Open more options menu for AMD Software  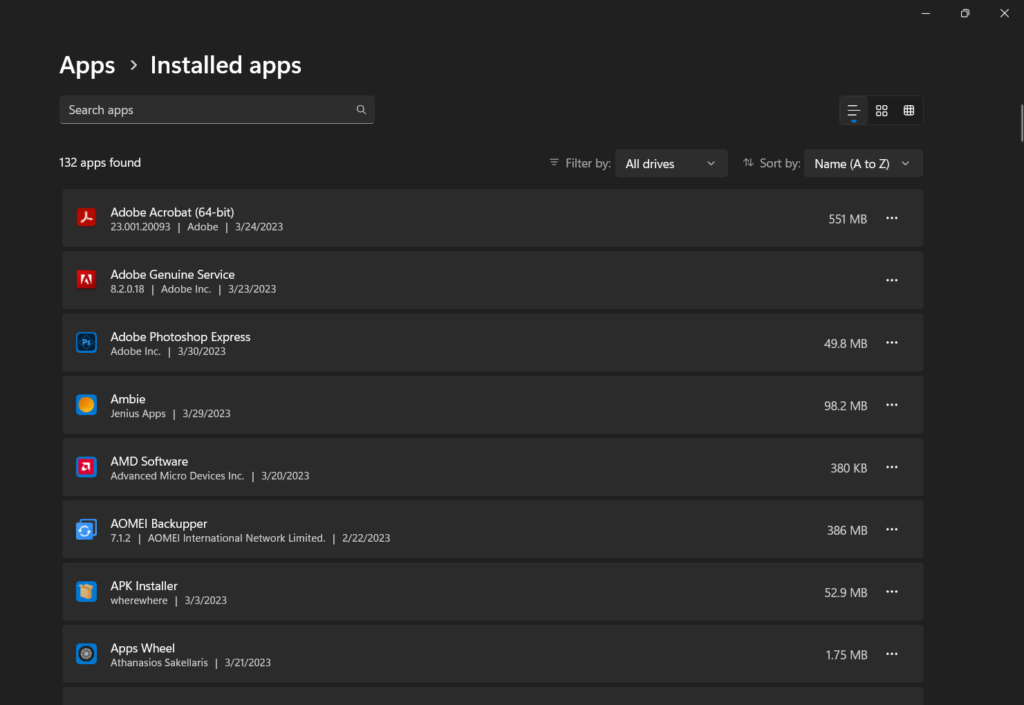coord(892,467)
